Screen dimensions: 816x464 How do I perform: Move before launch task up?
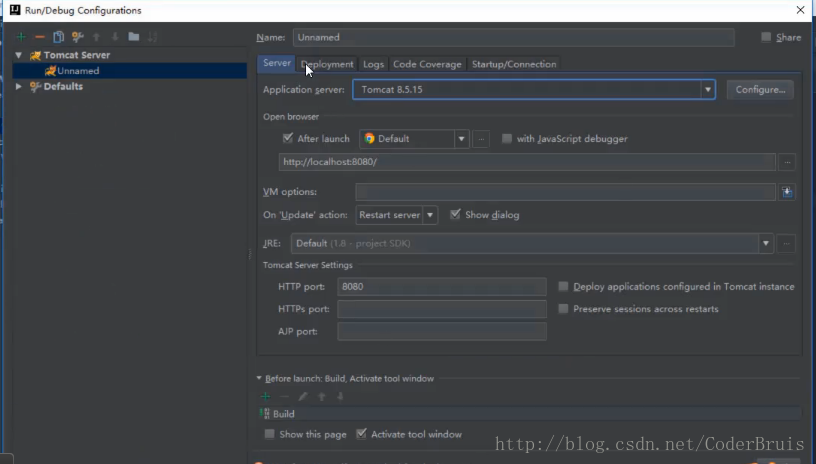(322, 396)
